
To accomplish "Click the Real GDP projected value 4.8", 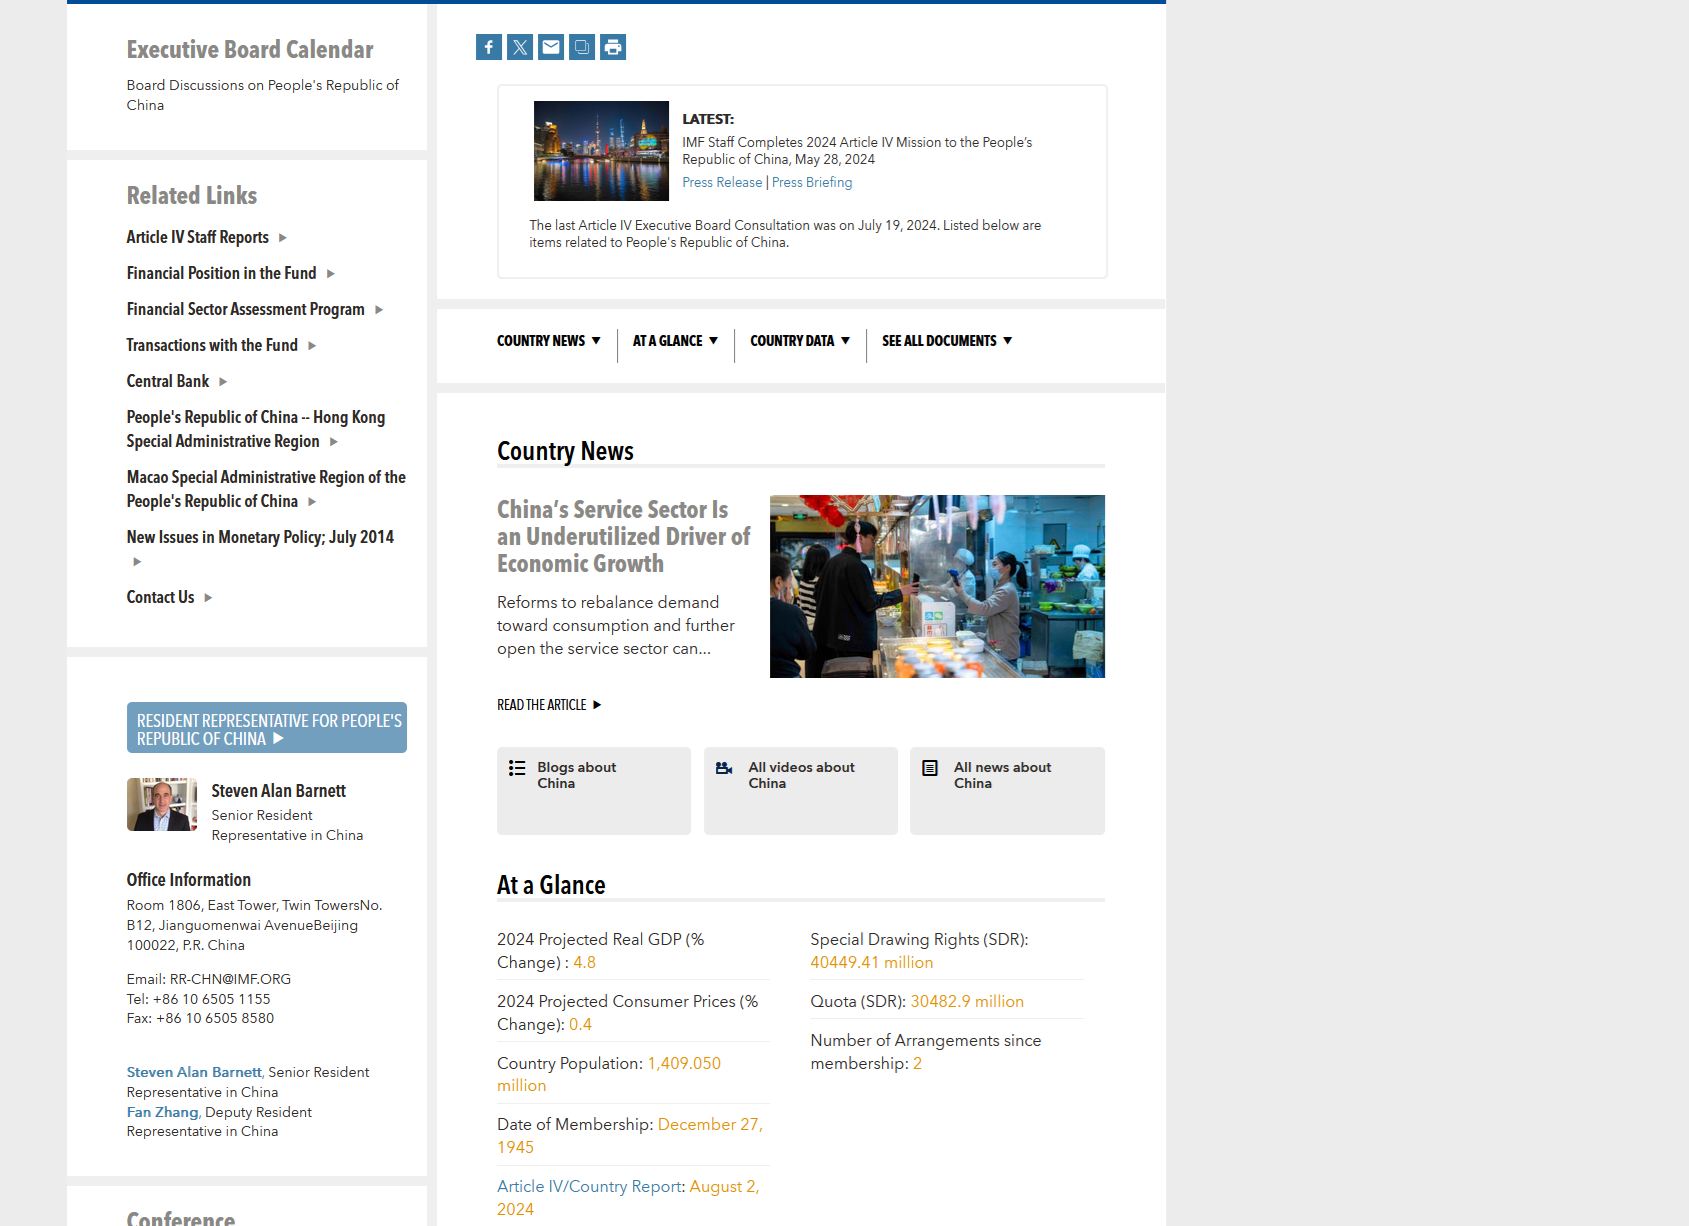I will 584,962.
